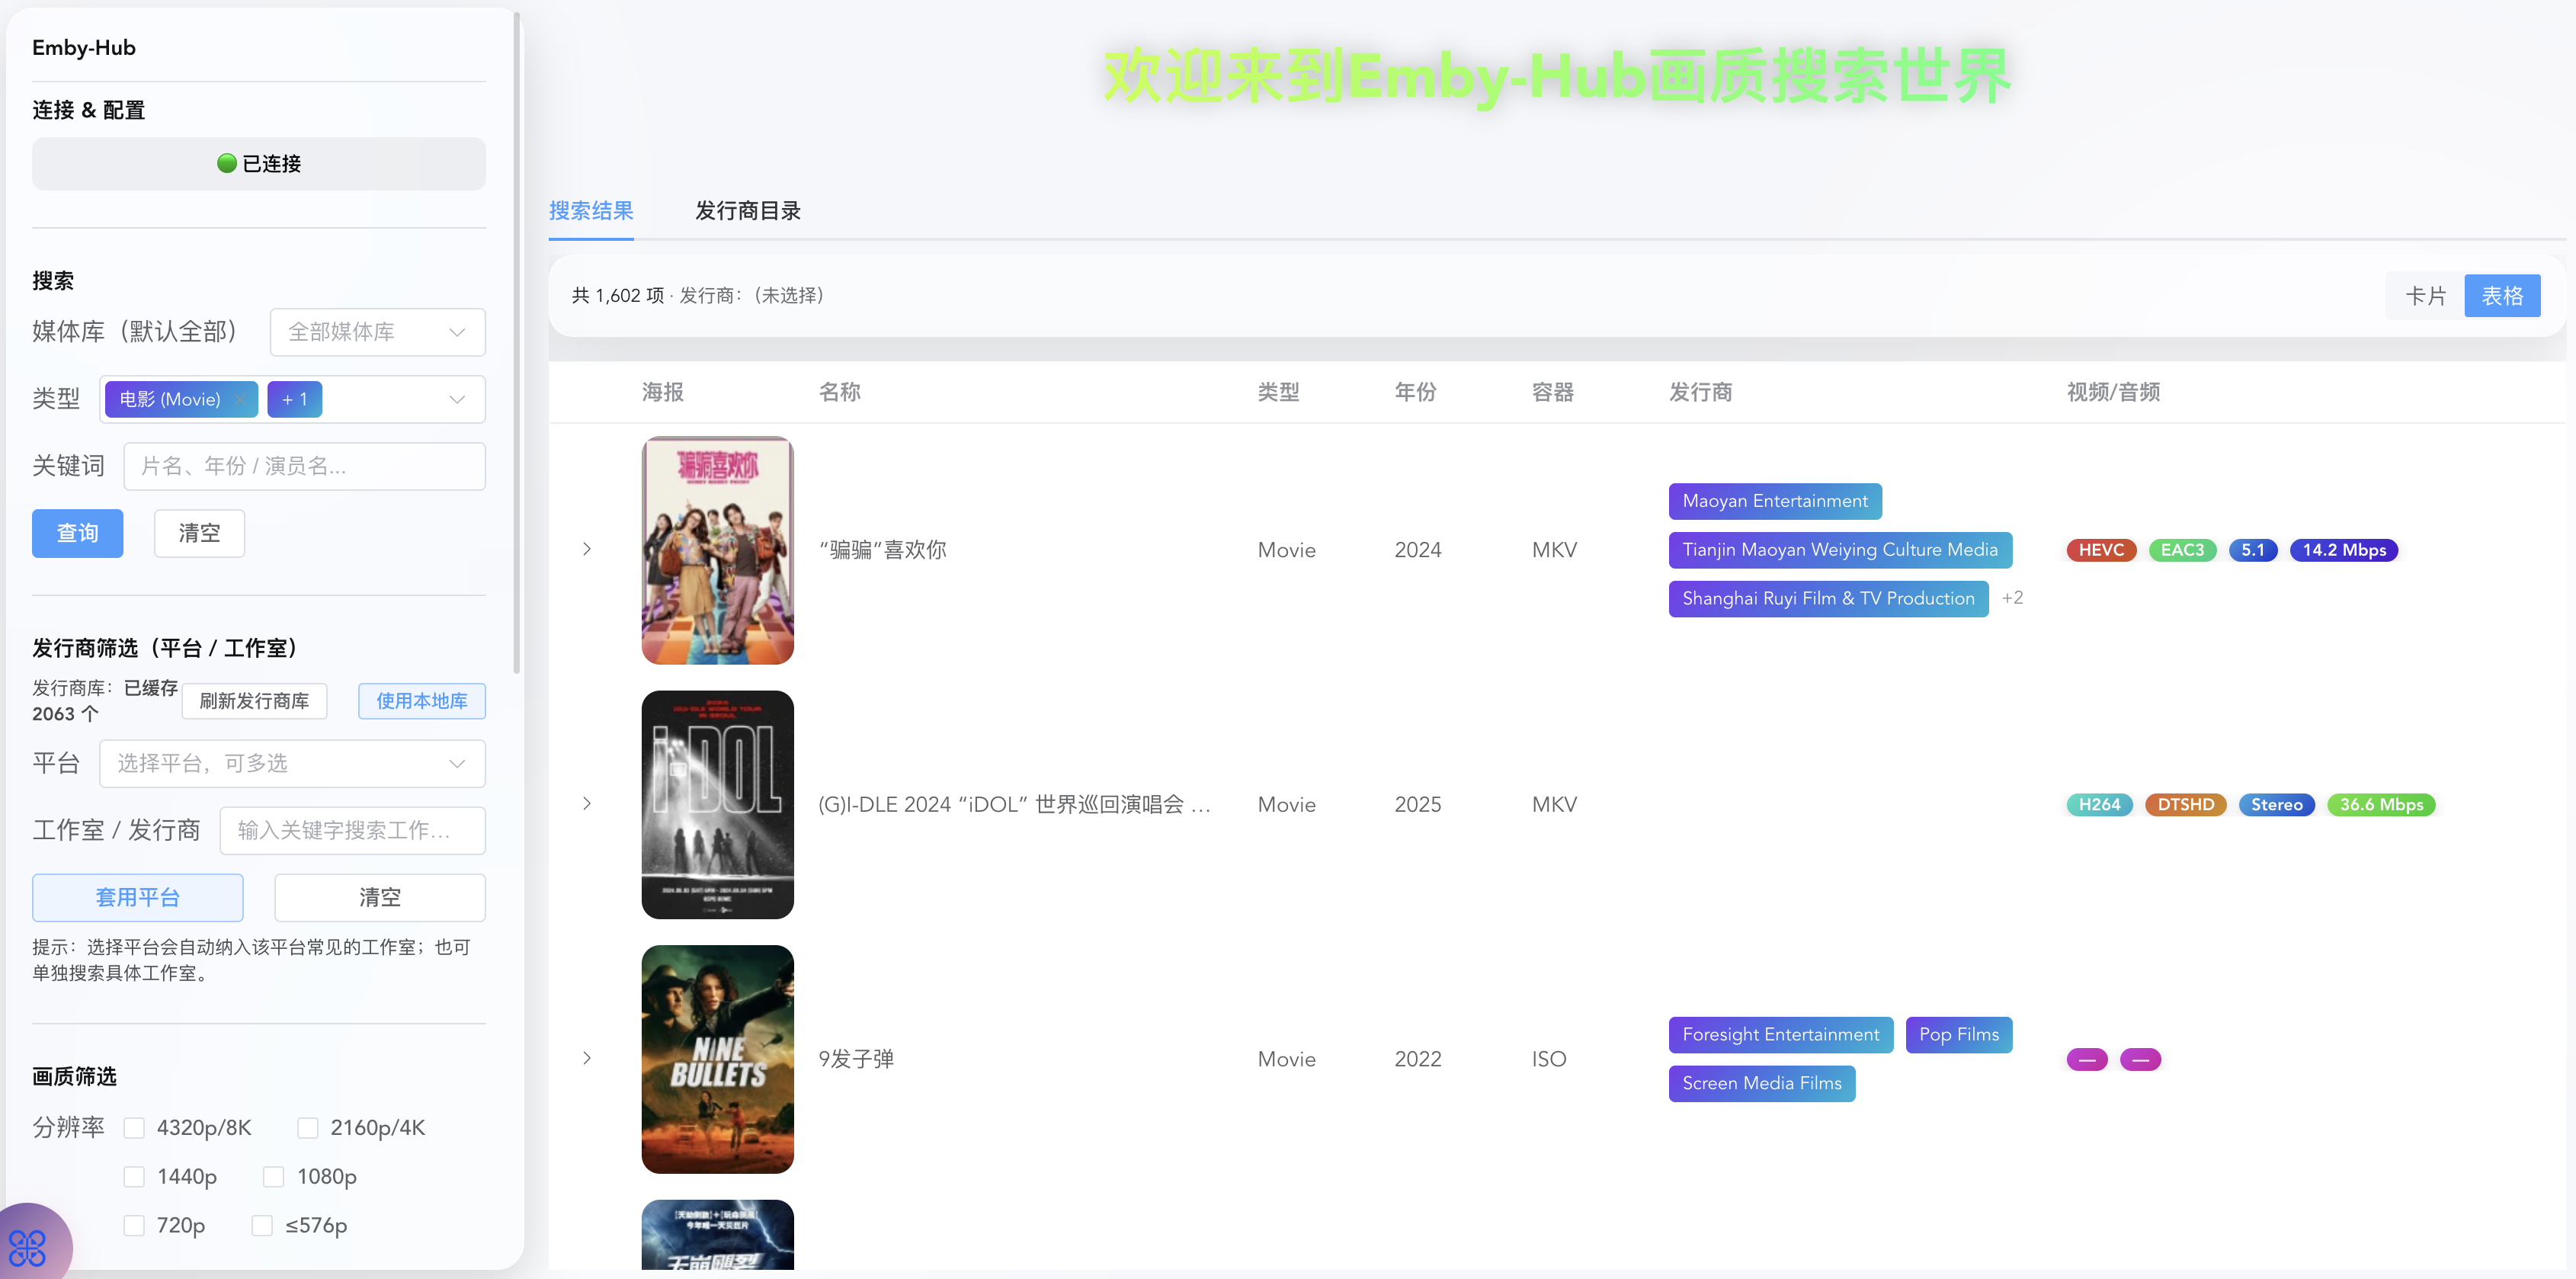
Task: Click the green connected status indicator
Action: pyautogui.click(x=227, y=163)
